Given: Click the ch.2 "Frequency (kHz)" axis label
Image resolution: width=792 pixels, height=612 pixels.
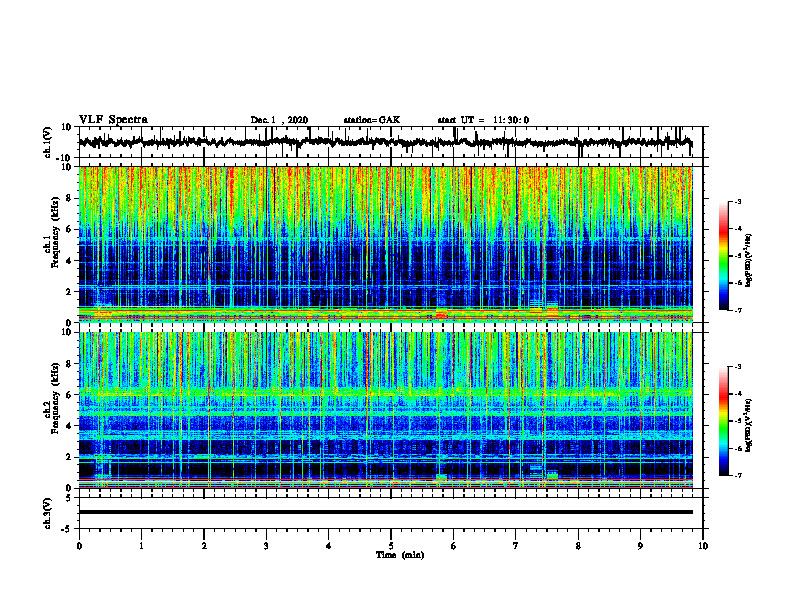Looking at the screenshot, I should [x=55, y=398].
